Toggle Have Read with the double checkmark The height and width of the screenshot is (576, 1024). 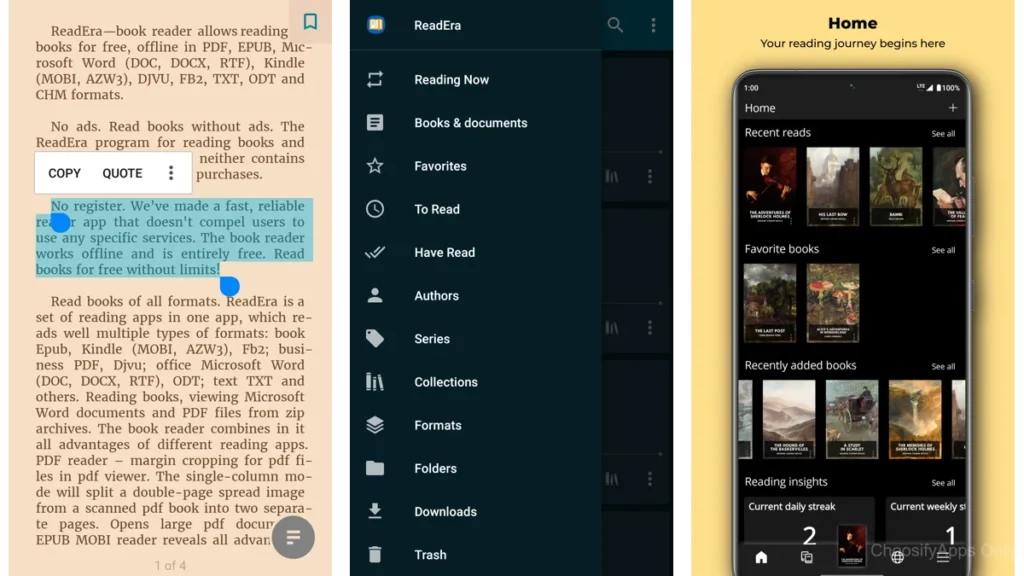click(x=374, y=252)
